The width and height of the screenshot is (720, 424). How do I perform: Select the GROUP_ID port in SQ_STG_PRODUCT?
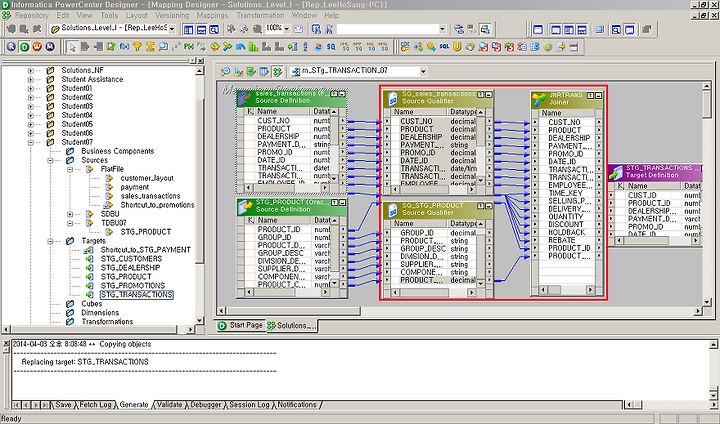(x=417, y=233)
